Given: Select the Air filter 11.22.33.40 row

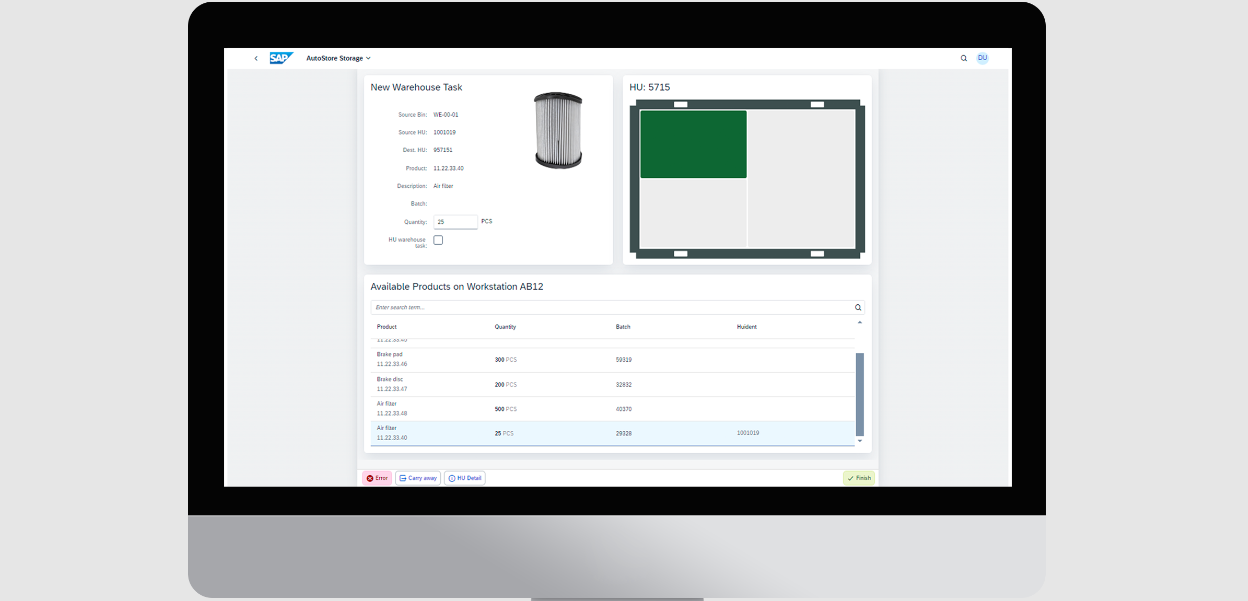Looking at the screenshot, I should pos(613,433).
